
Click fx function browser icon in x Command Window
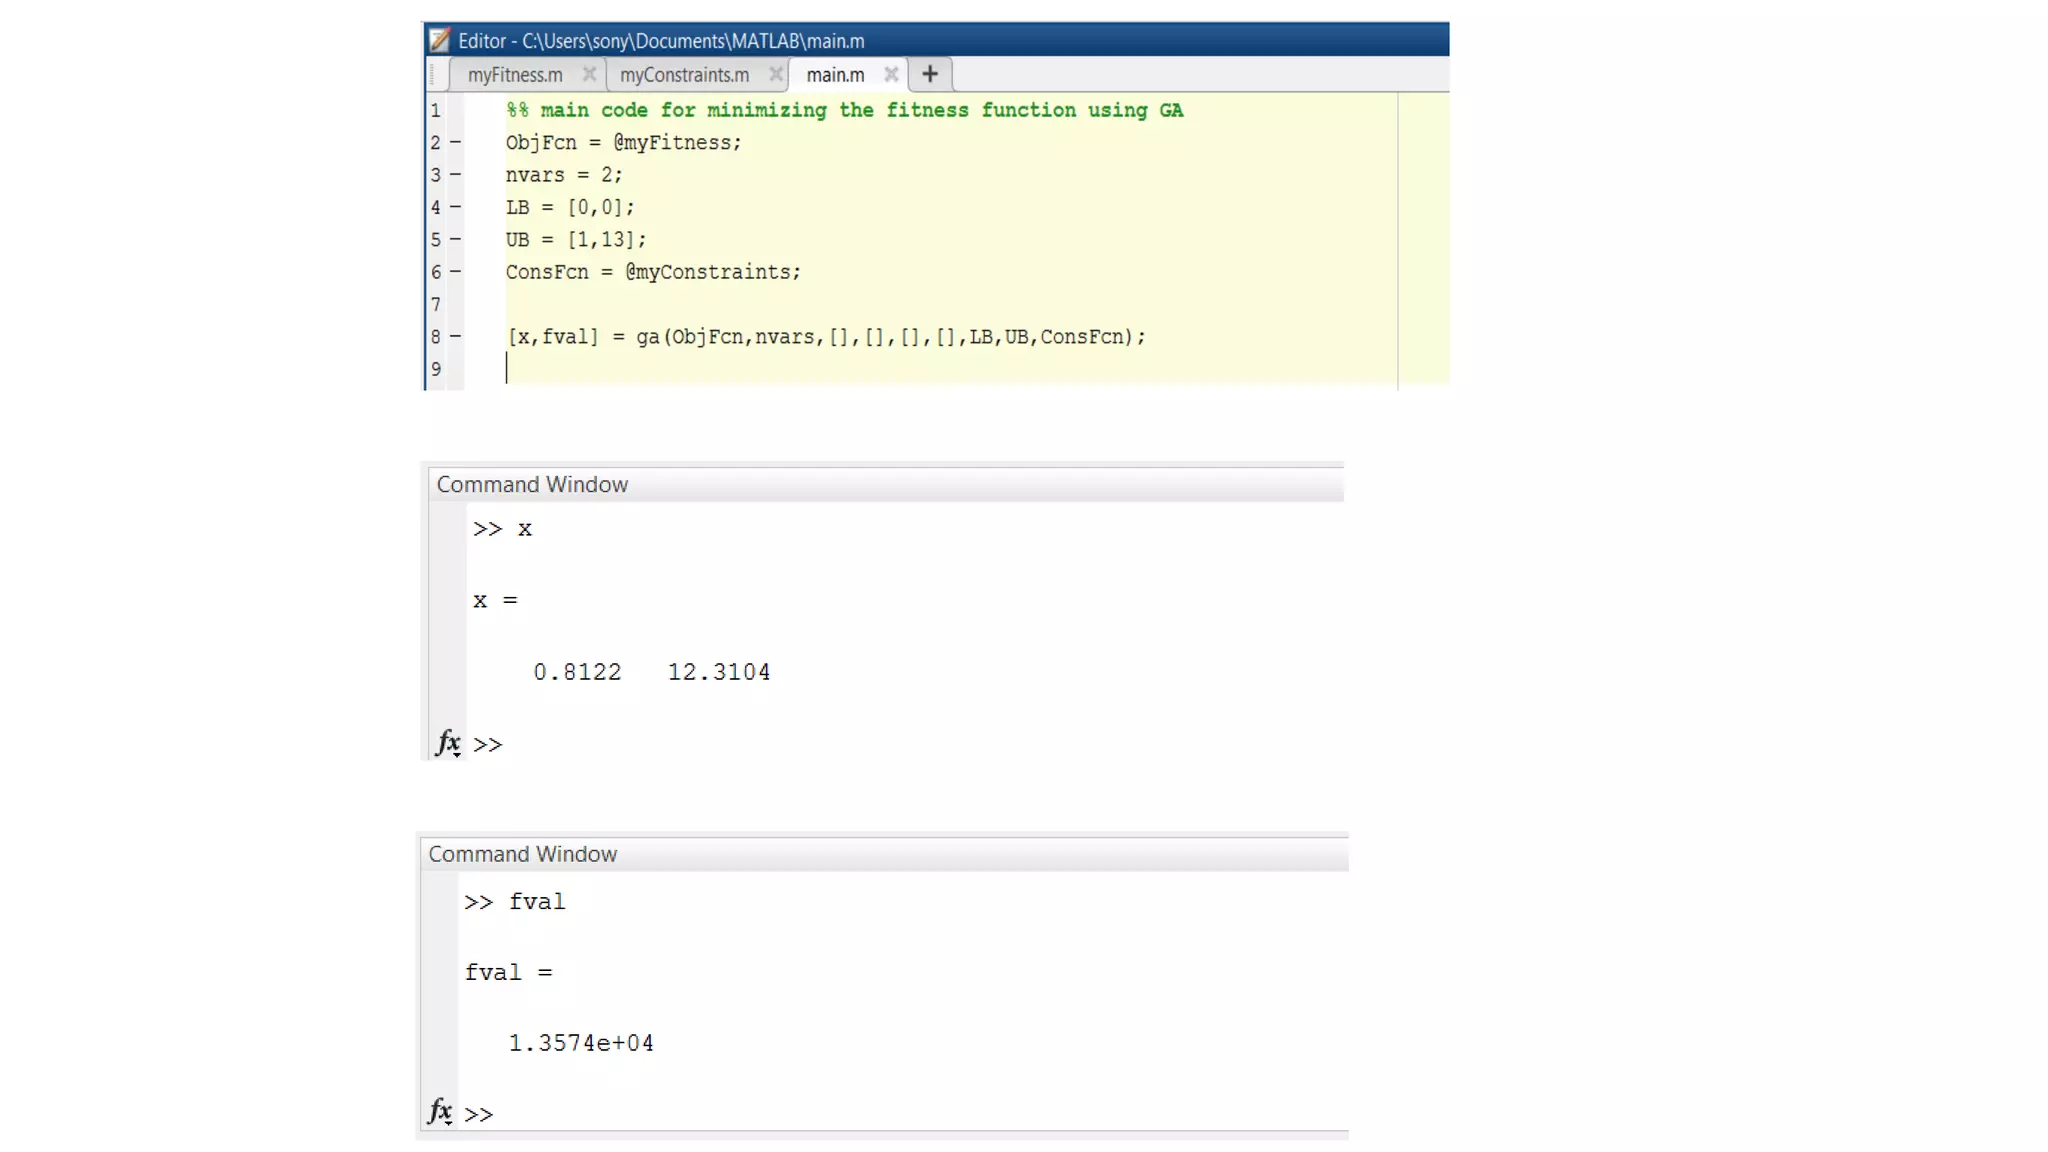(x=447, y=743)
